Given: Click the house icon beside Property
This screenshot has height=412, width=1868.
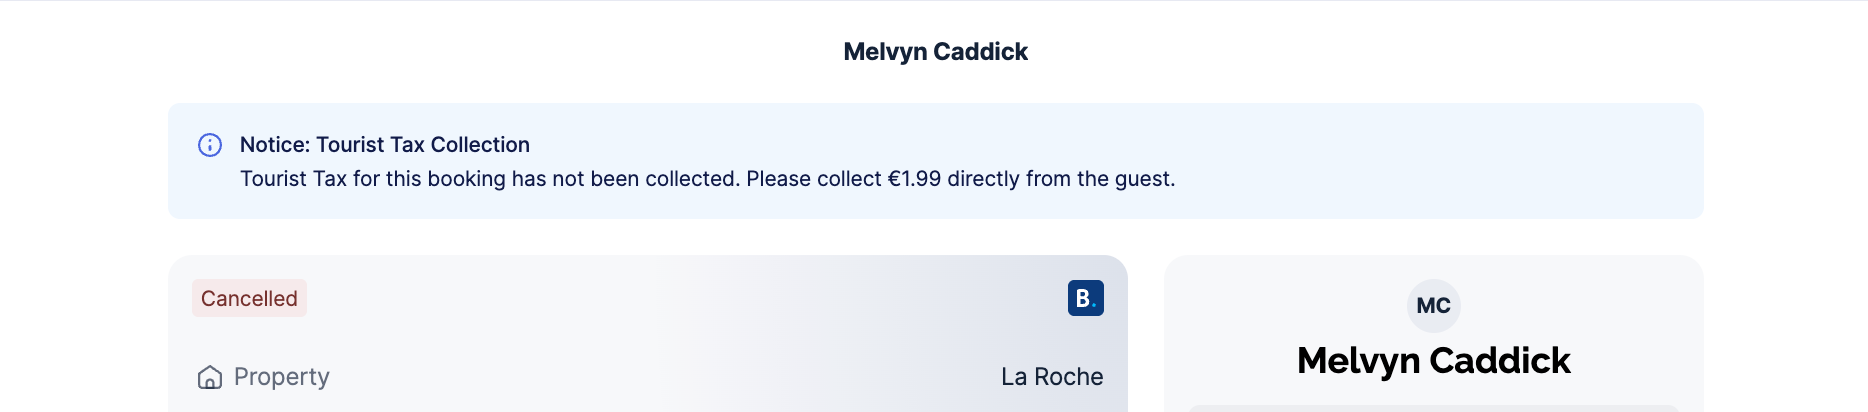Looking at the screenshot, I should pyautogui.click(x=210, y=377).
